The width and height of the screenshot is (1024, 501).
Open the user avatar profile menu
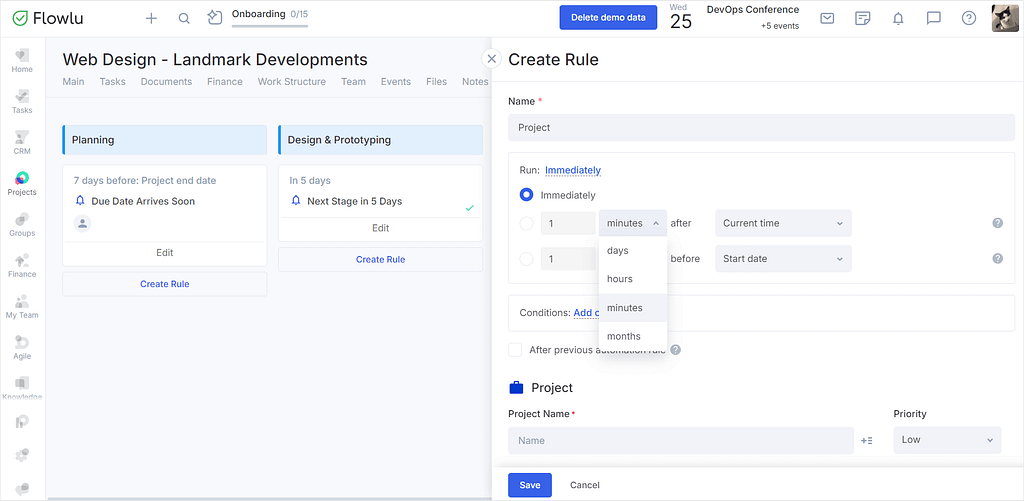coord(1005,18)
